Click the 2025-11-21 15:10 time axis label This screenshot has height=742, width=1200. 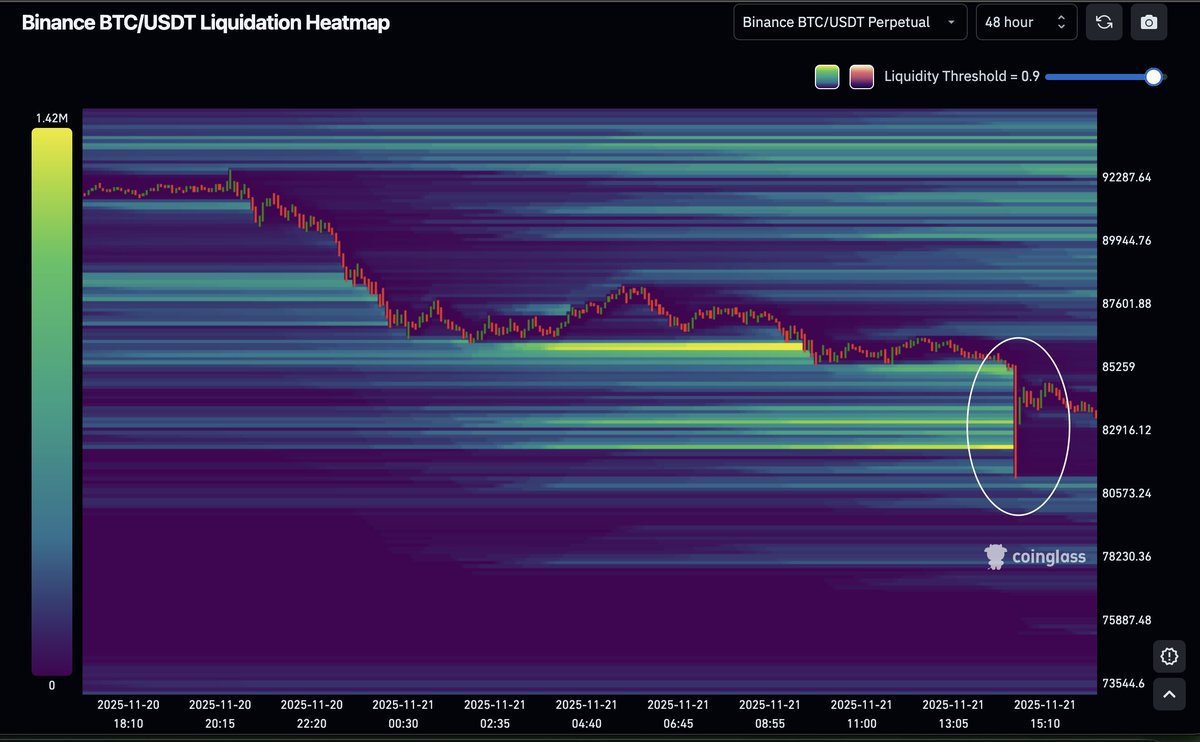pos(1045,714)
